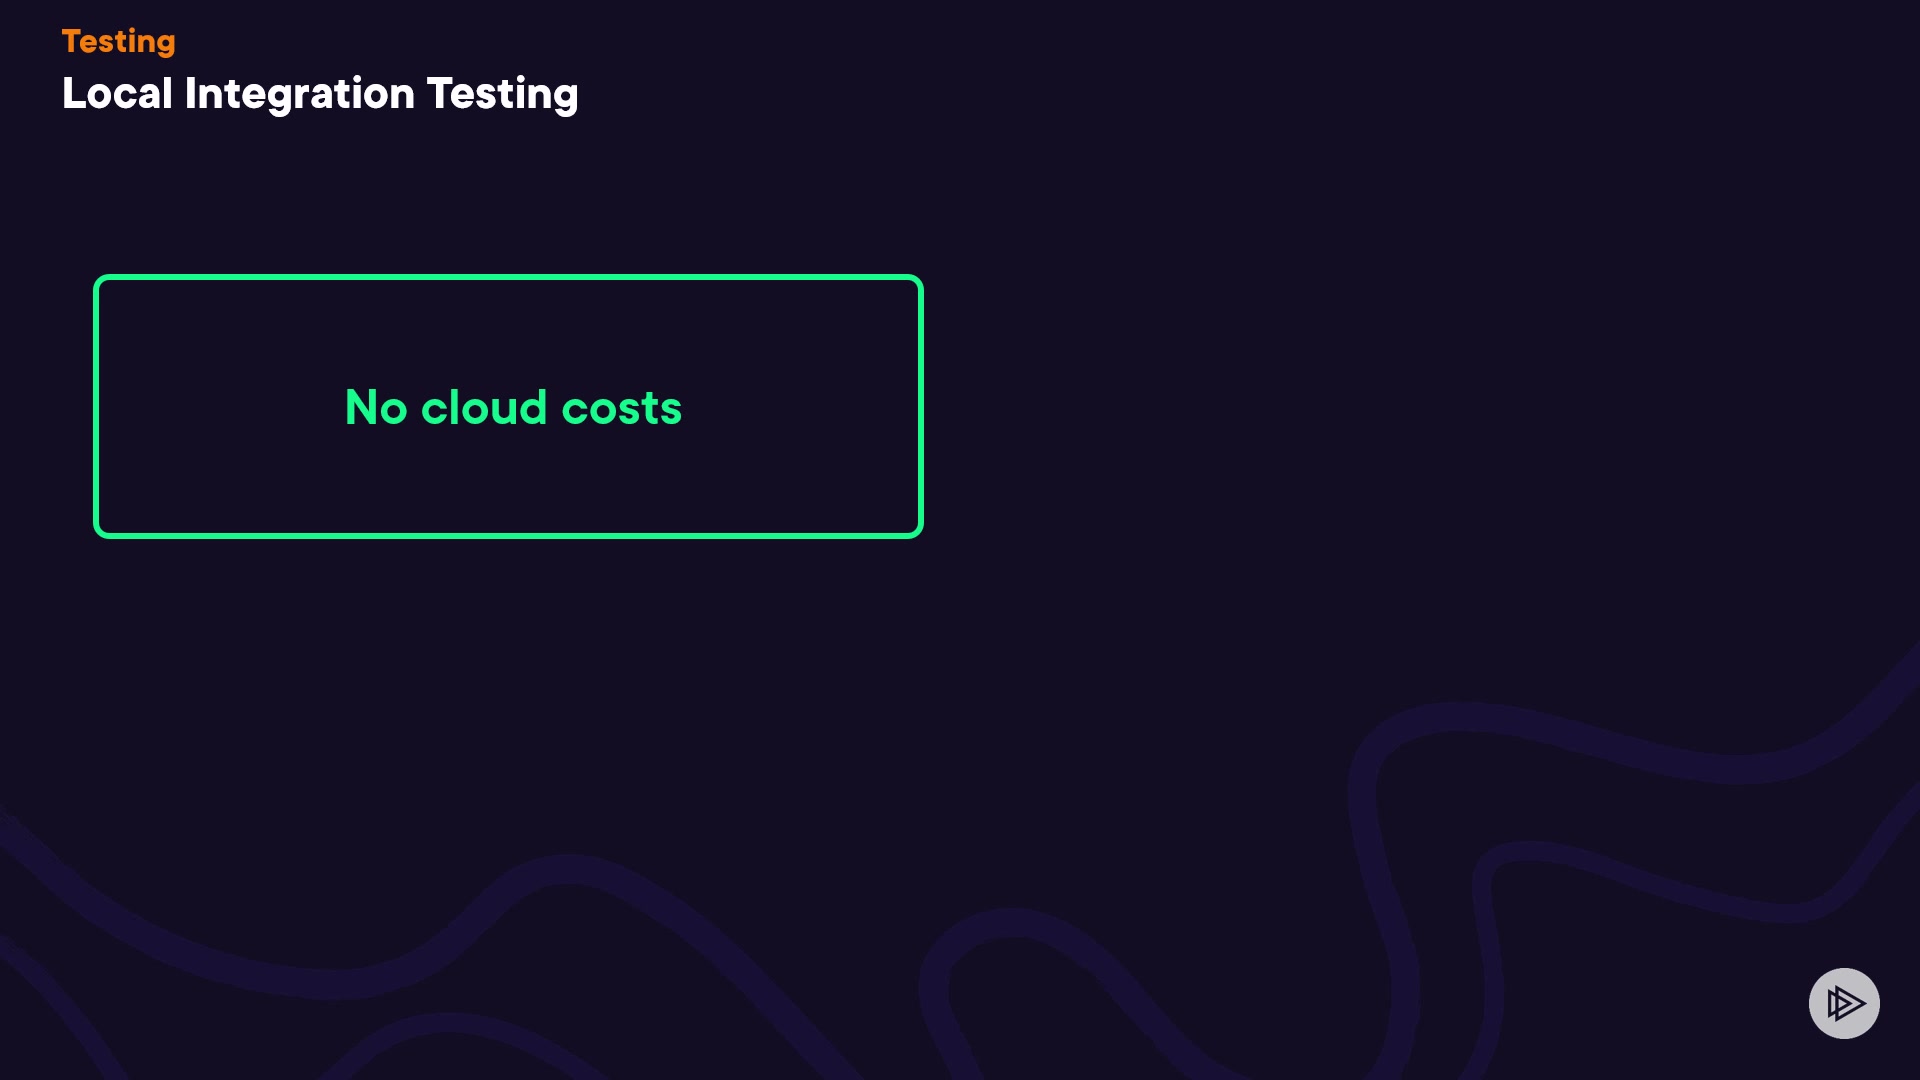Click the green word "cloud"
1920x1080 pixels.
click(484, 408)
